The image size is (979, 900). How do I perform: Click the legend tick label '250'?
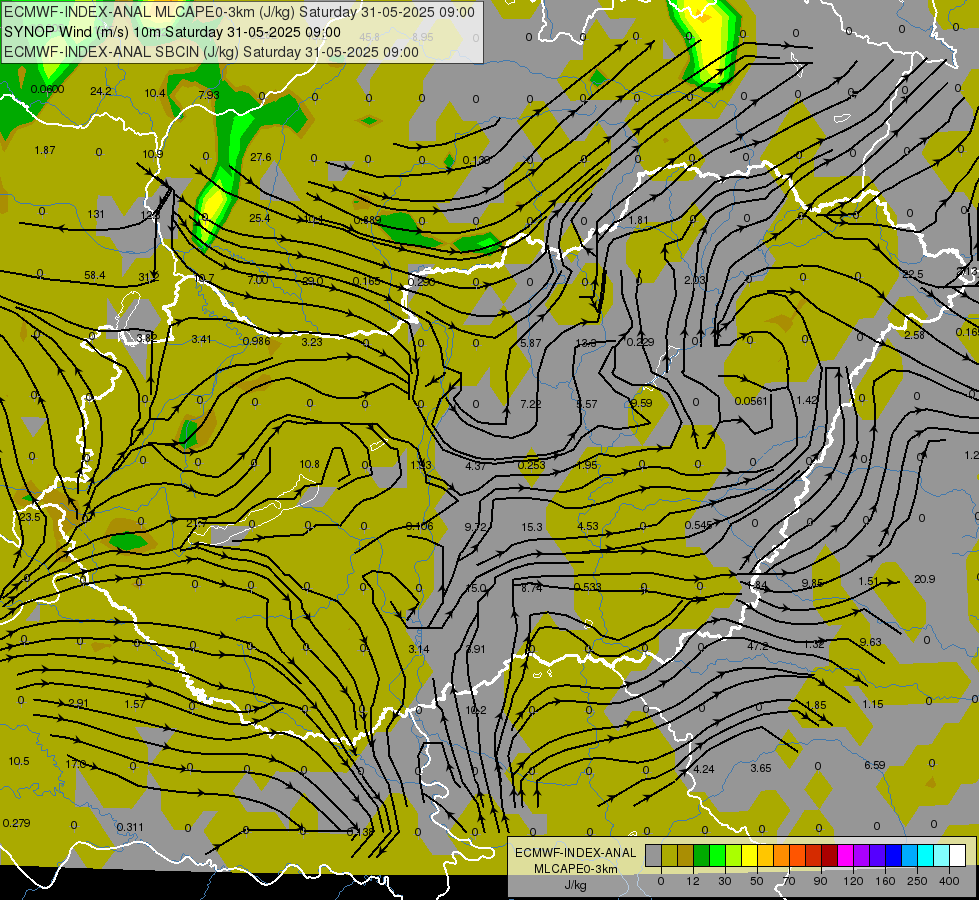[917, 881]
